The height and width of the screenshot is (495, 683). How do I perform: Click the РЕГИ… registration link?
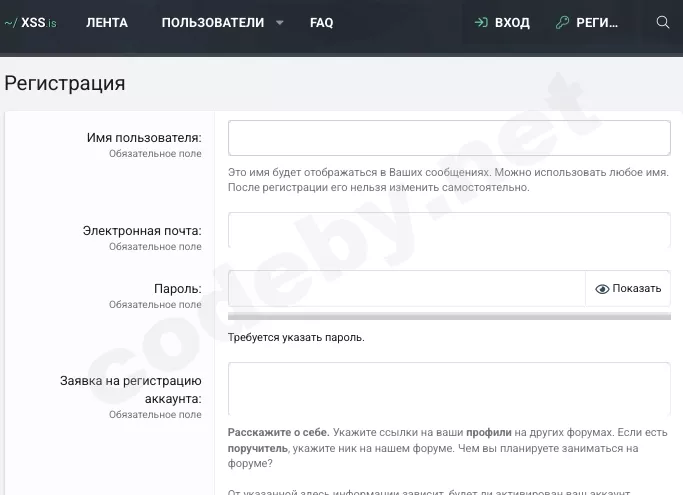pos(597,23)
